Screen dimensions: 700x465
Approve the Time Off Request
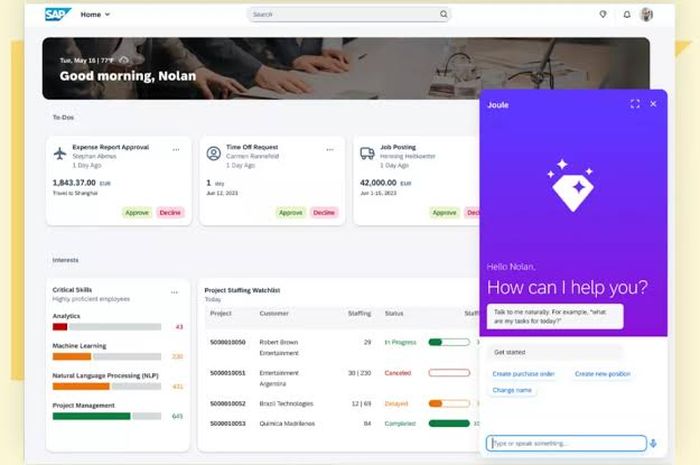coord(291,213)
